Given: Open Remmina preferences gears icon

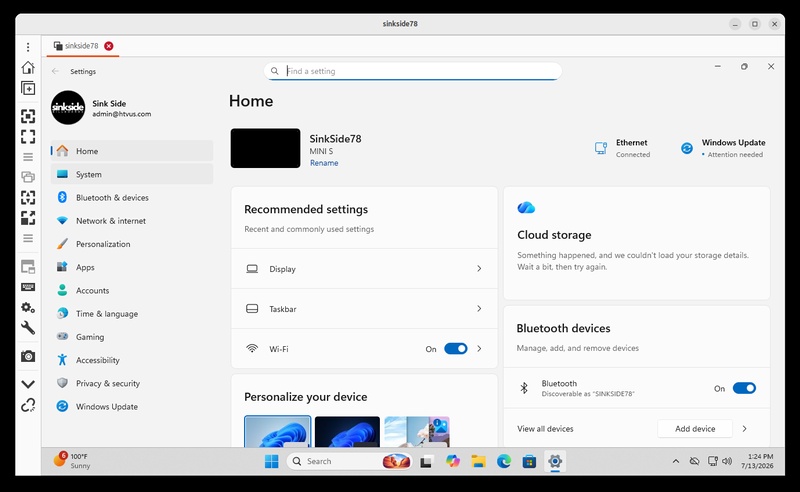Looking at the screenshot, I should pos(28,307).
